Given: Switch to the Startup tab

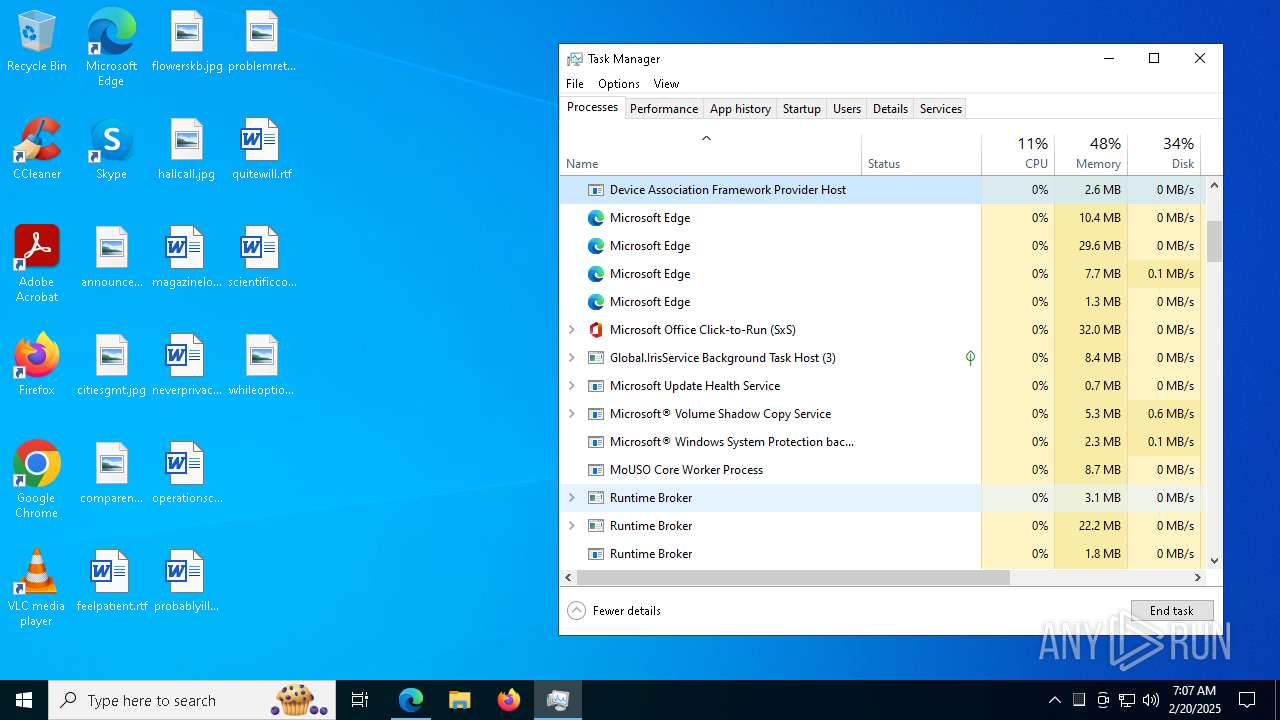Looking at the screenshot, I should 802,109.
